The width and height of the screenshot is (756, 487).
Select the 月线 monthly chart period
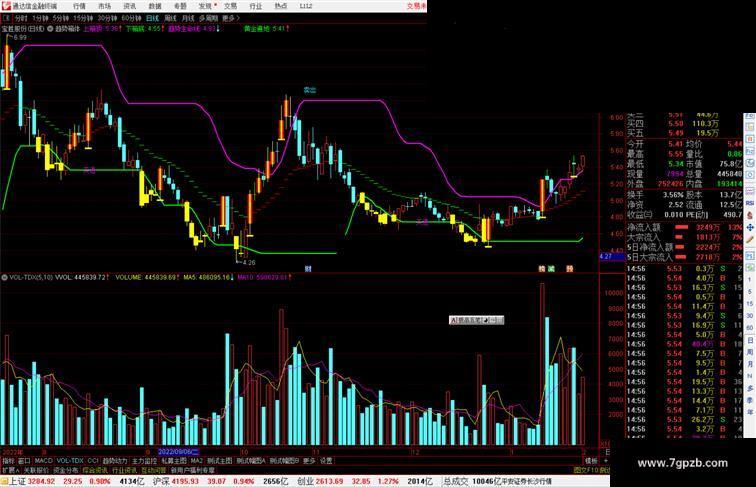click(188, 18)
